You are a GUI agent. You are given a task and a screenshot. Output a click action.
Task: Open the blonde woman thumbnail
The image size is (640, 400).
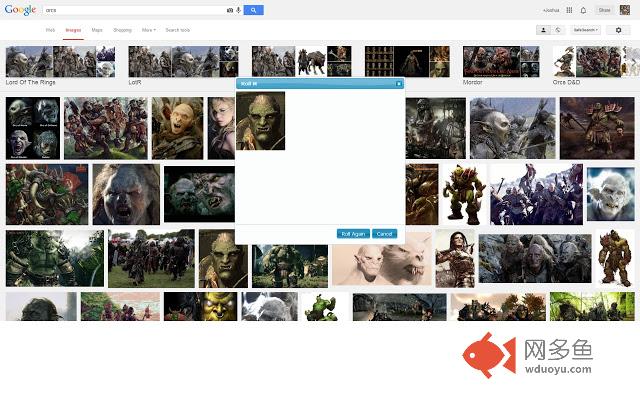[221, 128]
